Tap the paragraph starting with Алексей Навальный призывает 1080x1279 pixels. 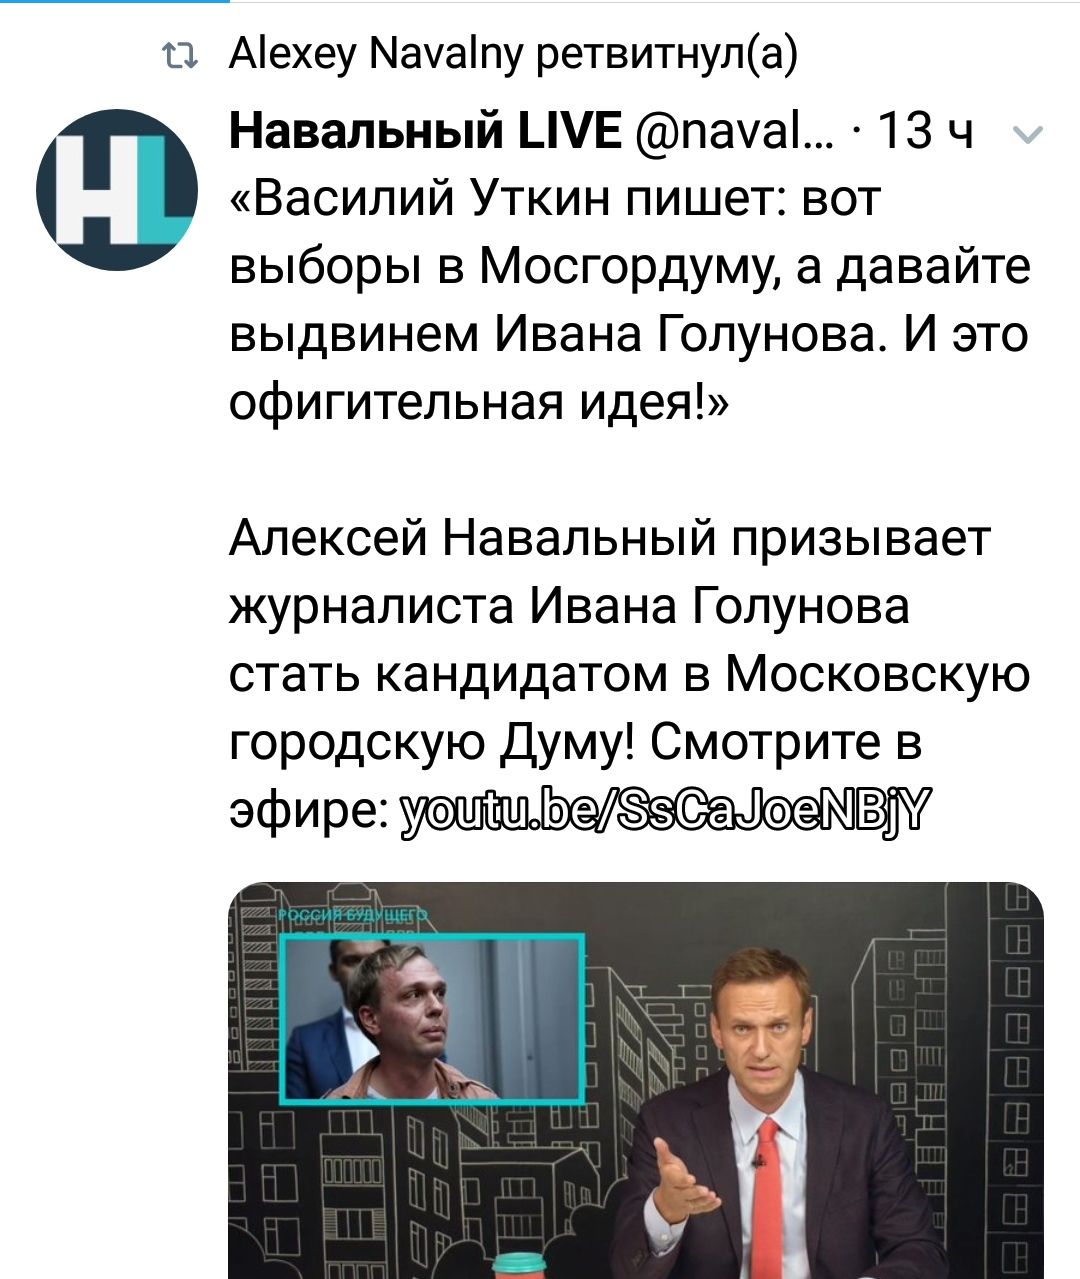pyautogui.click(x=629, y=673)
